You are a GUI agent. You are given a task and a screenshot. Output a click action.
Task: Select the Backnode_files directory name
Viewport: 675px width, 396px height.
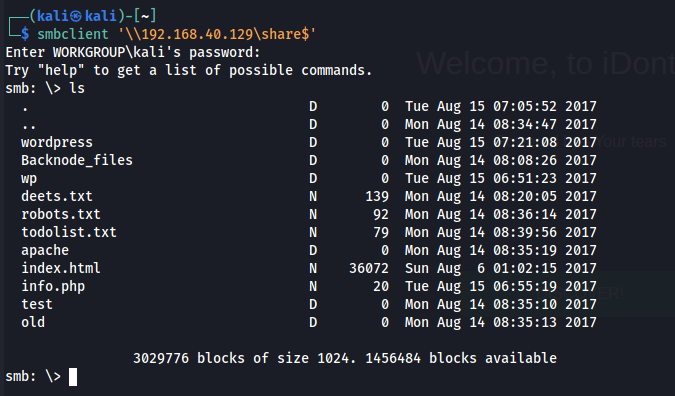click(77, 160)
